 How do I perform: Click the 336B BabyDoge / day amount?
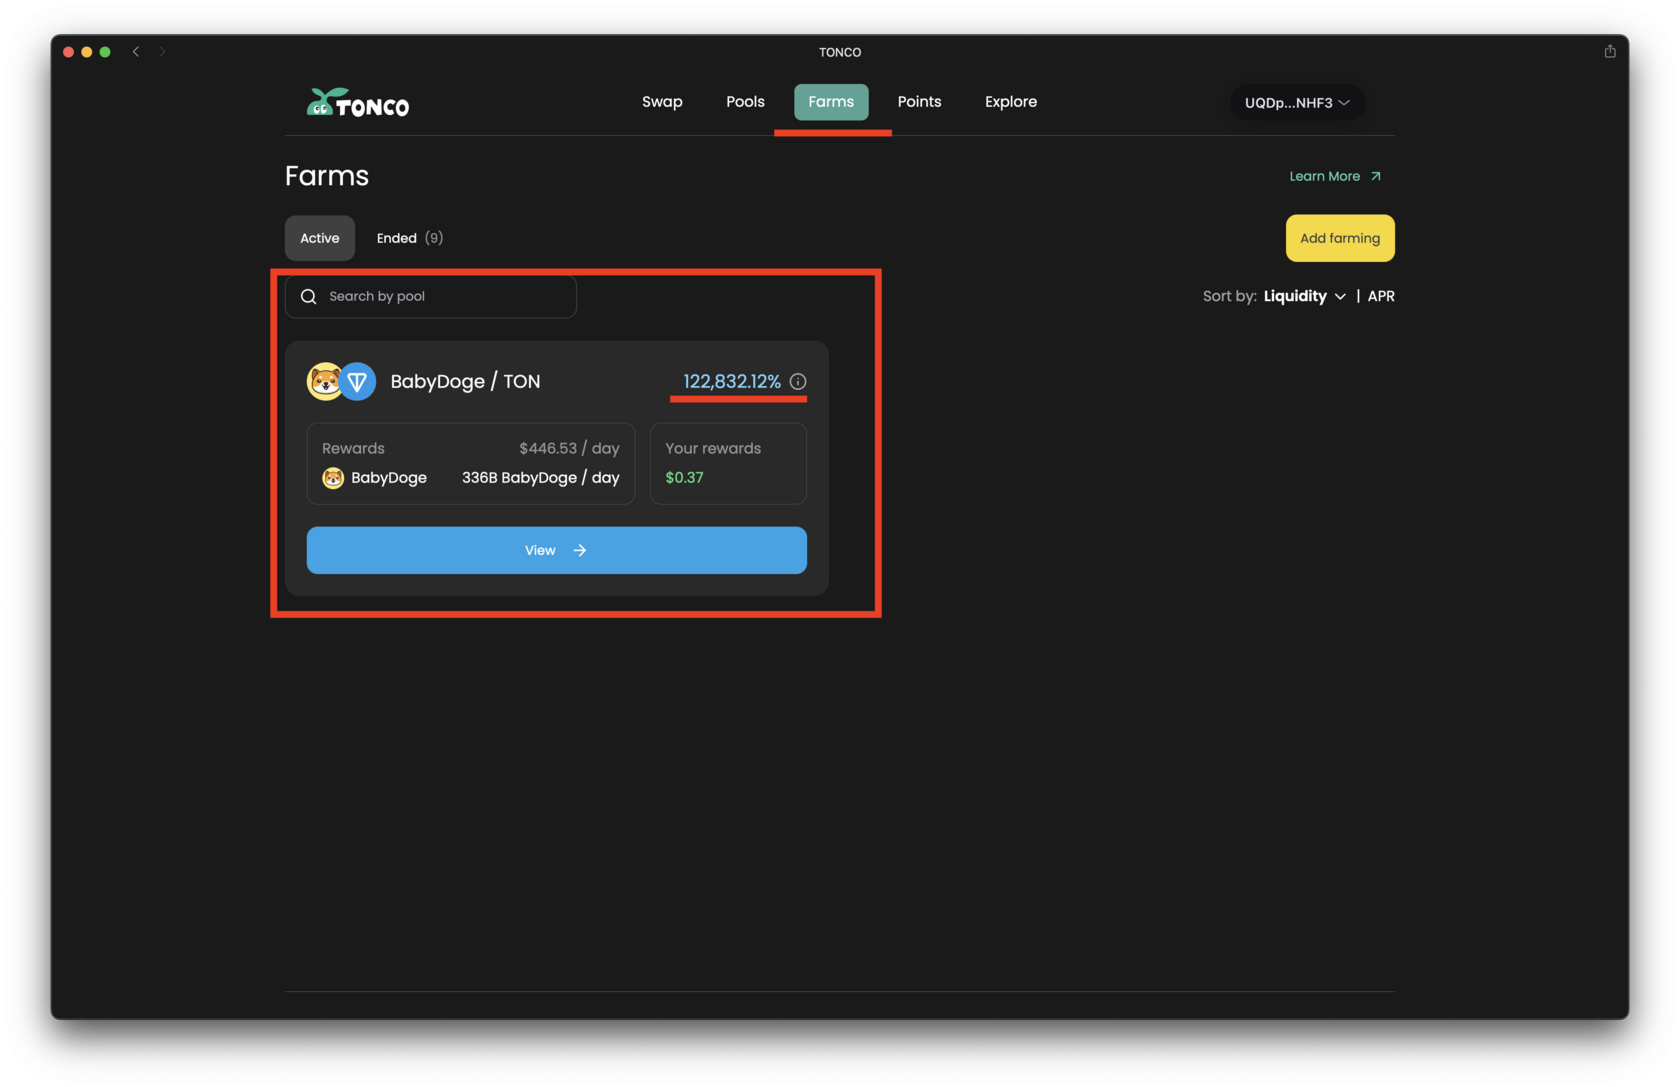[x=541, y=478]
